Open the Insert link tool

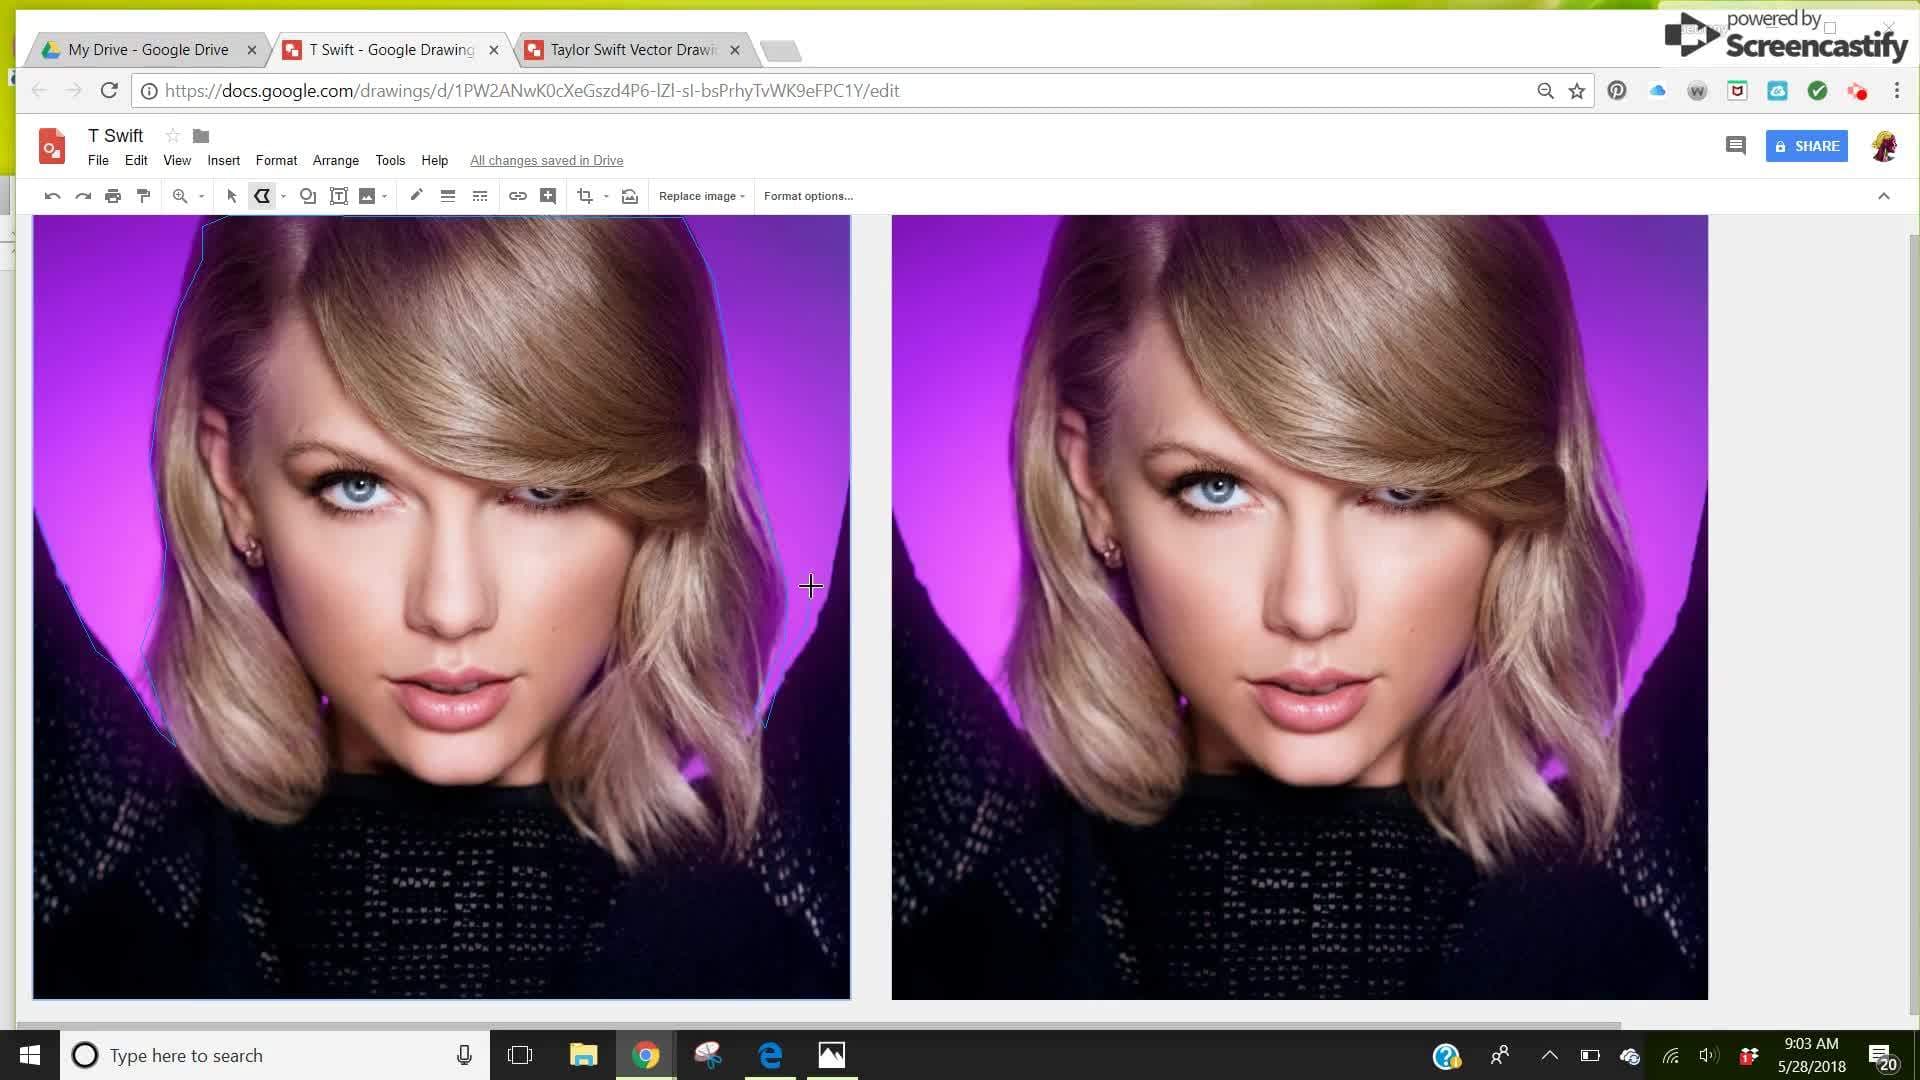[x=518, y=195]
